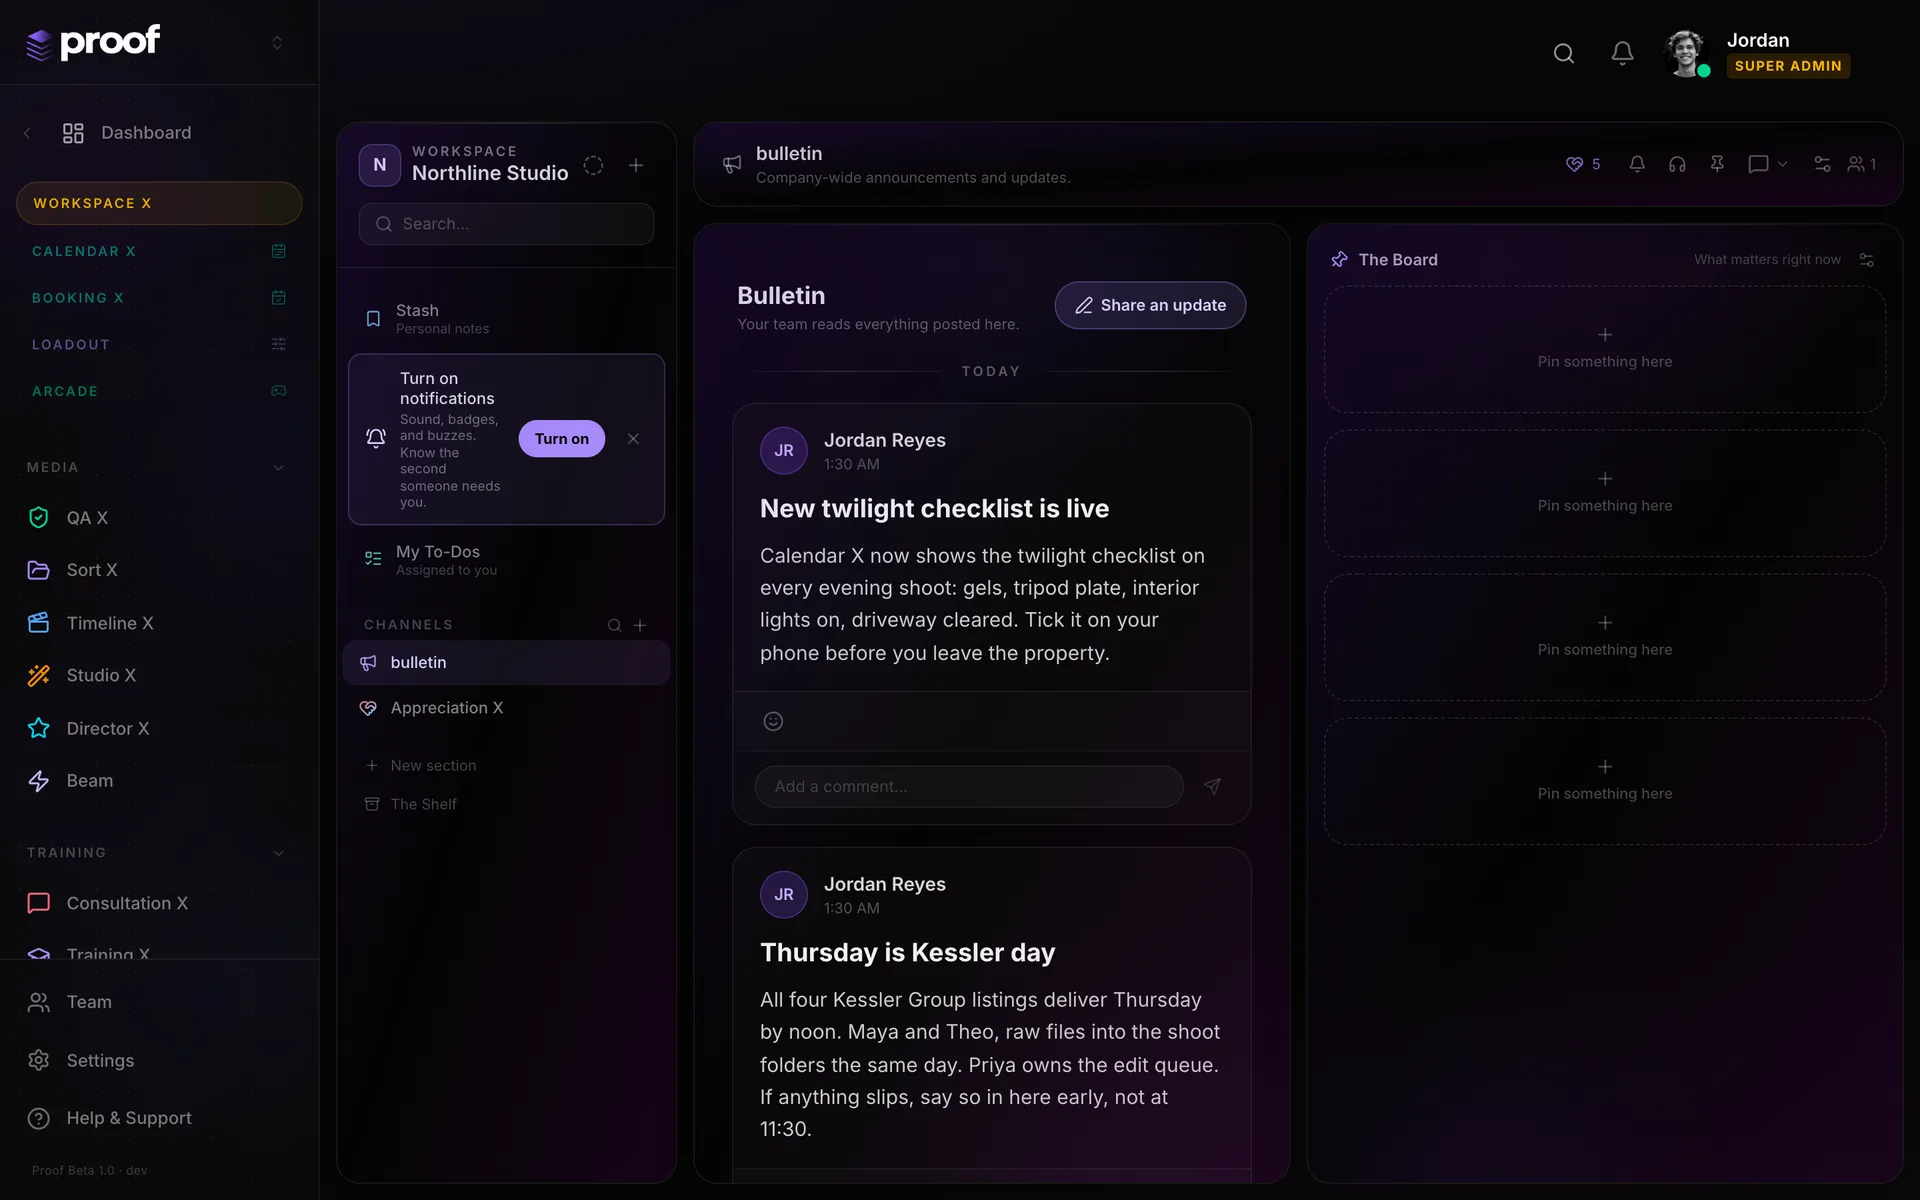Open notifications bell in the top bar
1920x1200 pixels.
point(1622,53)
